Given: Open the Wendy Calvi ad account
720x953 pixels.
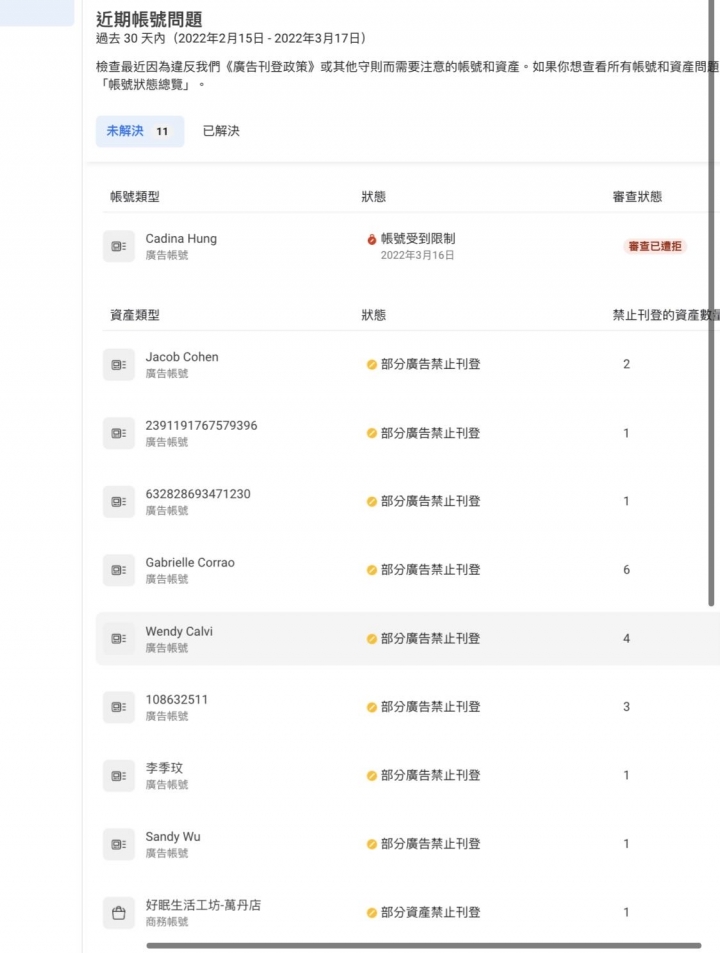Looking at the screenshot, I should [x=179, y=631].
